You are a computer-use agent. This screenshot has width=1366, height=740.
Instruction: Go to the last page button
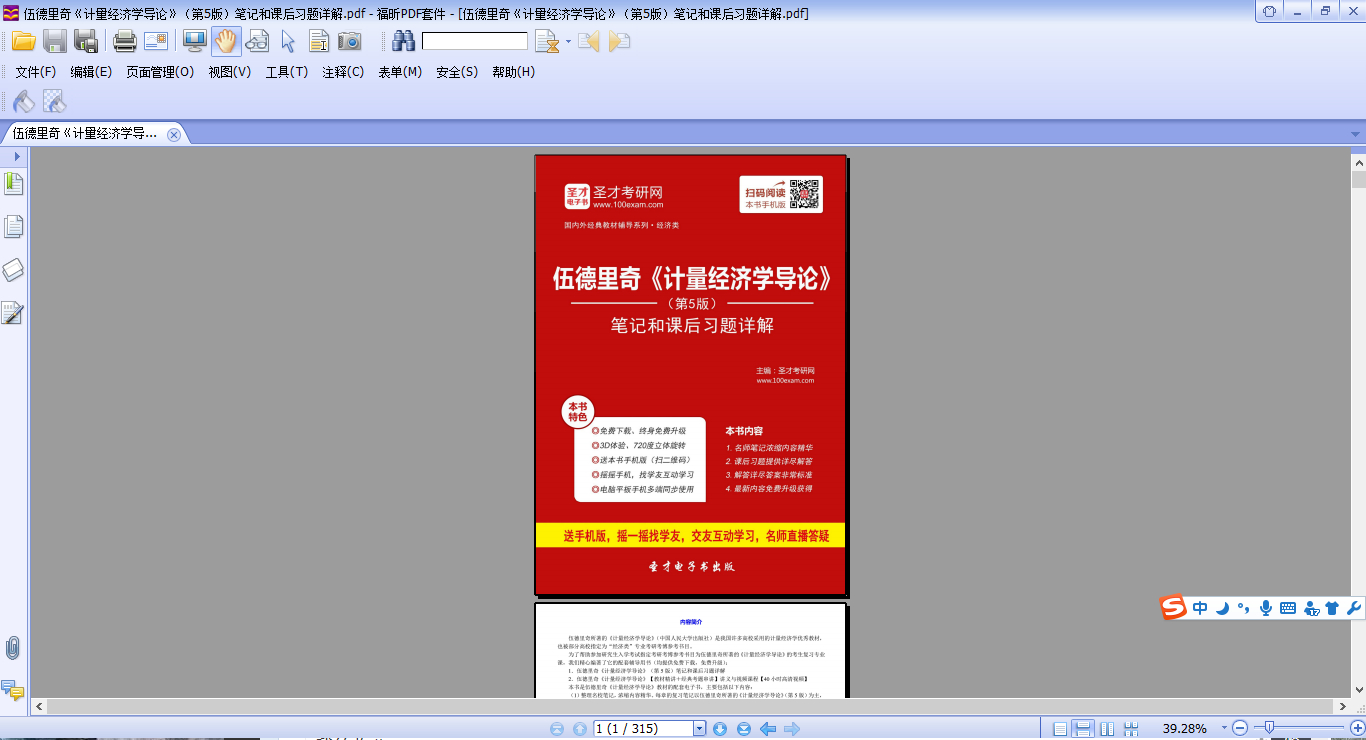744,729
